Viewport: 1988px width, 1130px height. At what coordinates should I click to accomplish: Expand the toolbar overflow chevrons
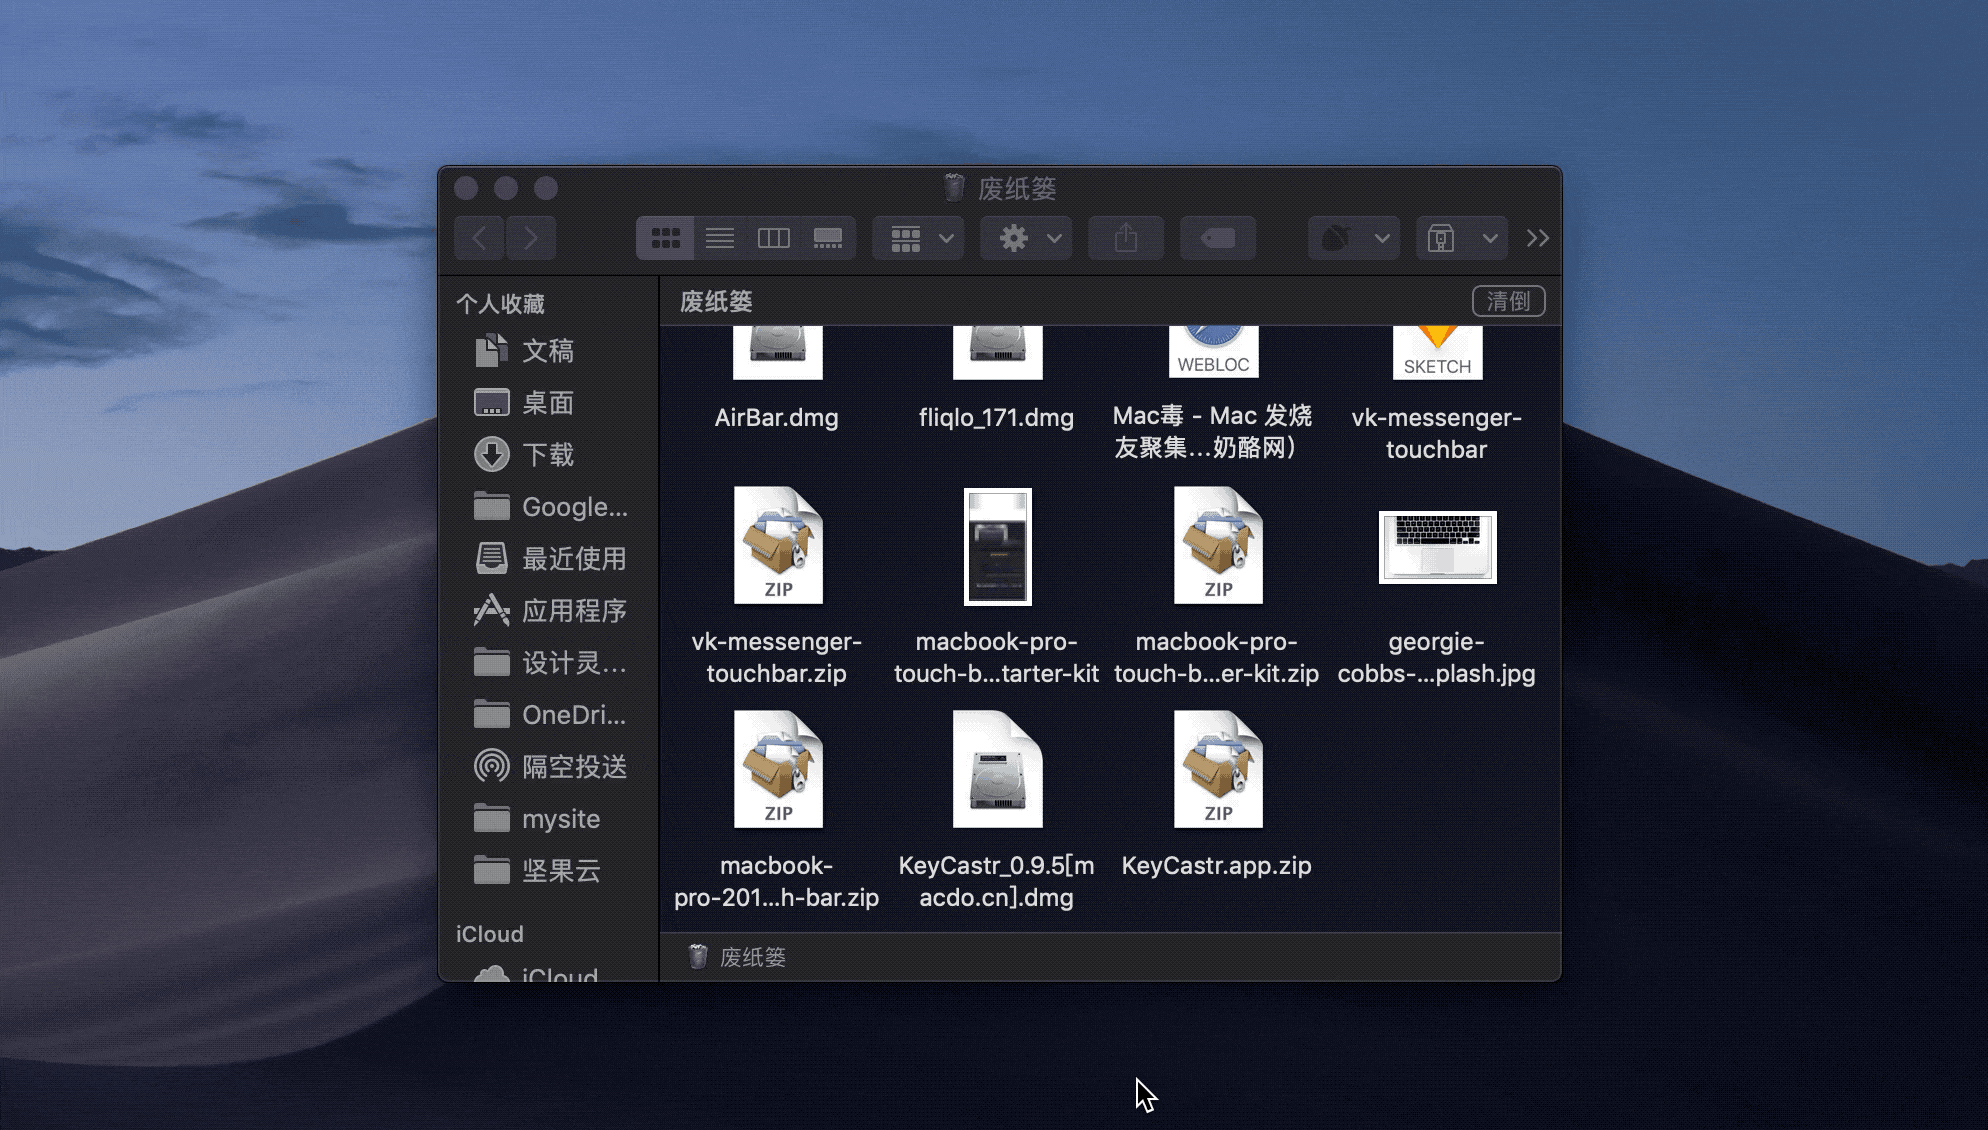pos(1537,238)
